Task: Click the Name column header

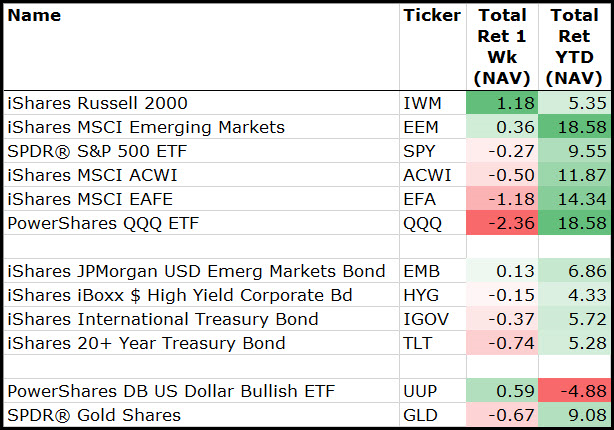Action: pyautogui.click(x=34, y=16)
